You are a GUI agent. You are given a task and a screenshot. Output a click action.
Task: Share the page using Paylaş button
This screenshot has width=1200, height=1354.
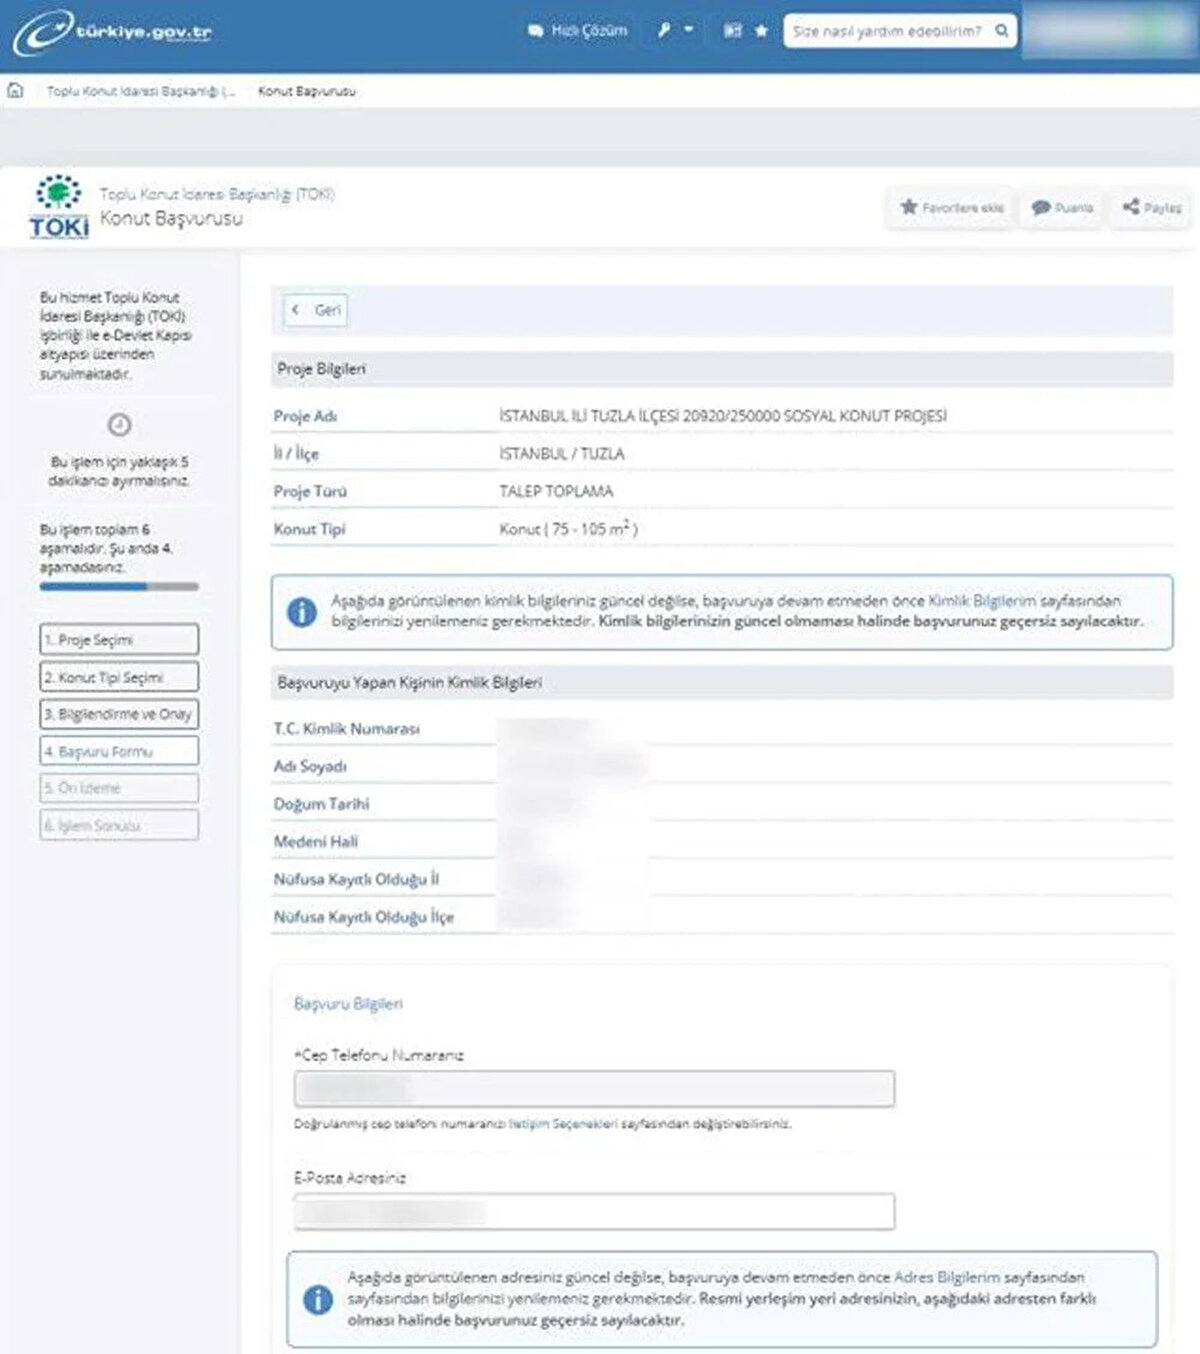click(x=1152, y=208)
